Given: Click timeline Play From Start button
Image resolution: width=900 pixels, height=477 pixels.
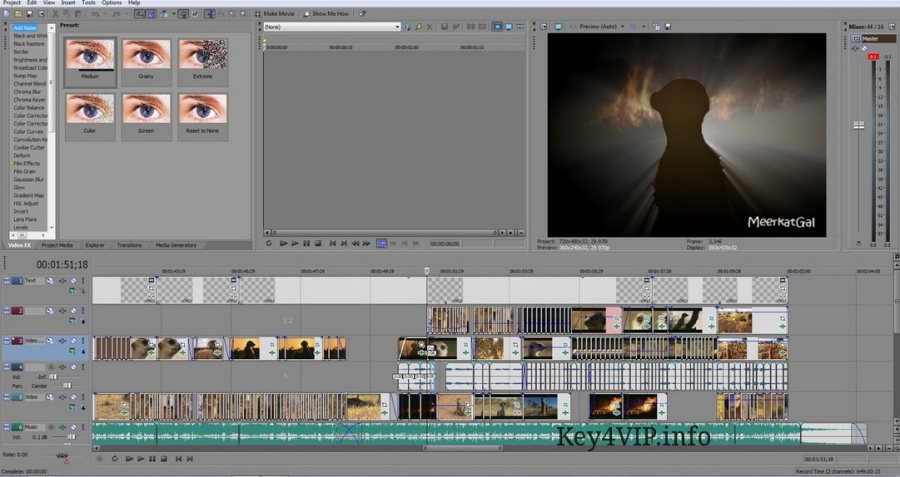Looking at the screenshot, I should [x=129, y=459].
